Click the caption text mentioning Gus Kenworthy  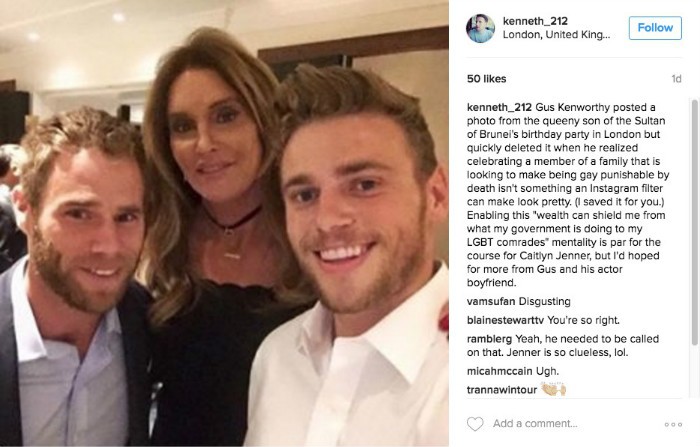point(568,195)
